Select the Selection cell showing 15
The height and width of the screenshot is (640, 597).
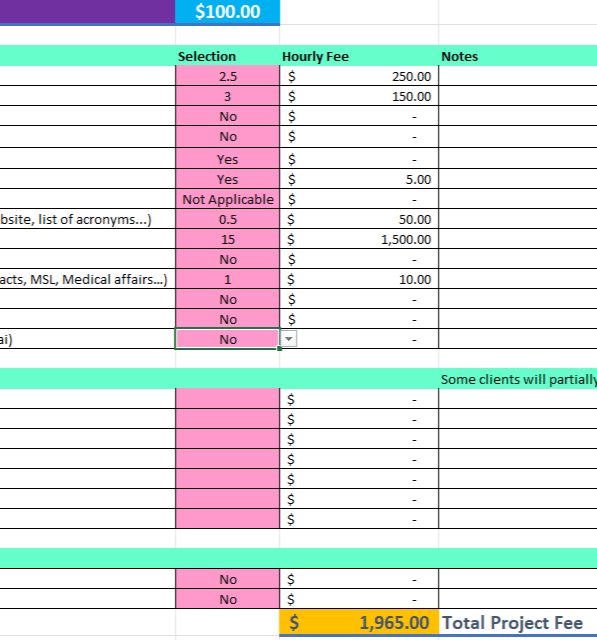tap(228, 239)
